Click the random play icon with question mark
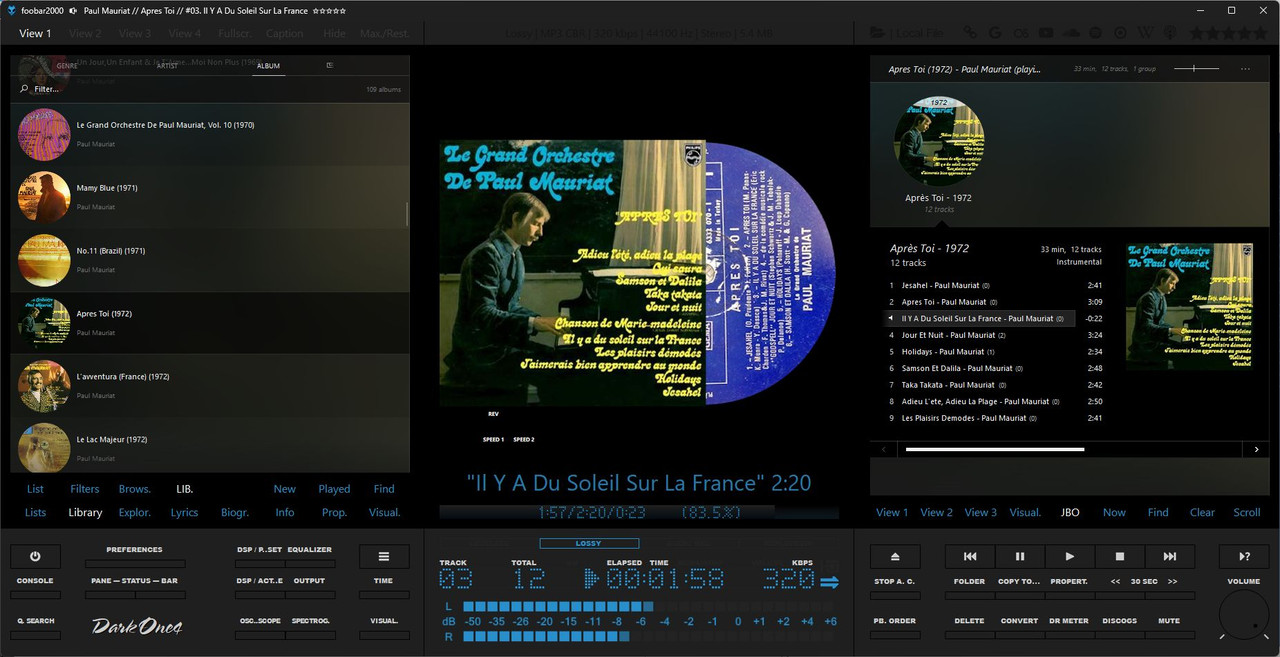The width and height of the screenshot is (1280, 657). pyautogui.click(x=1244, y=556)
